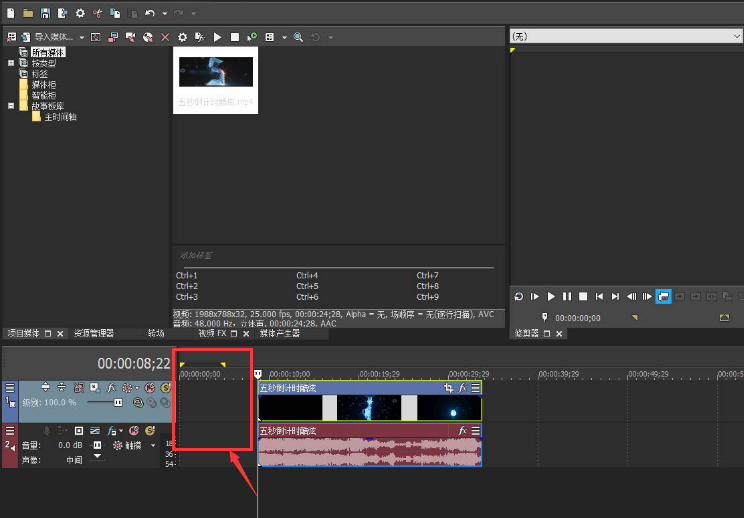Select the 媒体柜 folder
Screen dimensions: 744x518
pyautogui.click(x=44, y=85)
